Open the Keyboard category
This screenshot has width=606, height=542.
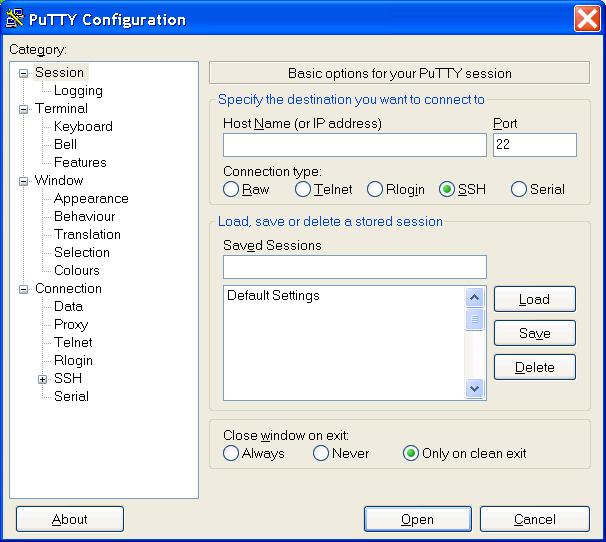(x=83, y=126)
